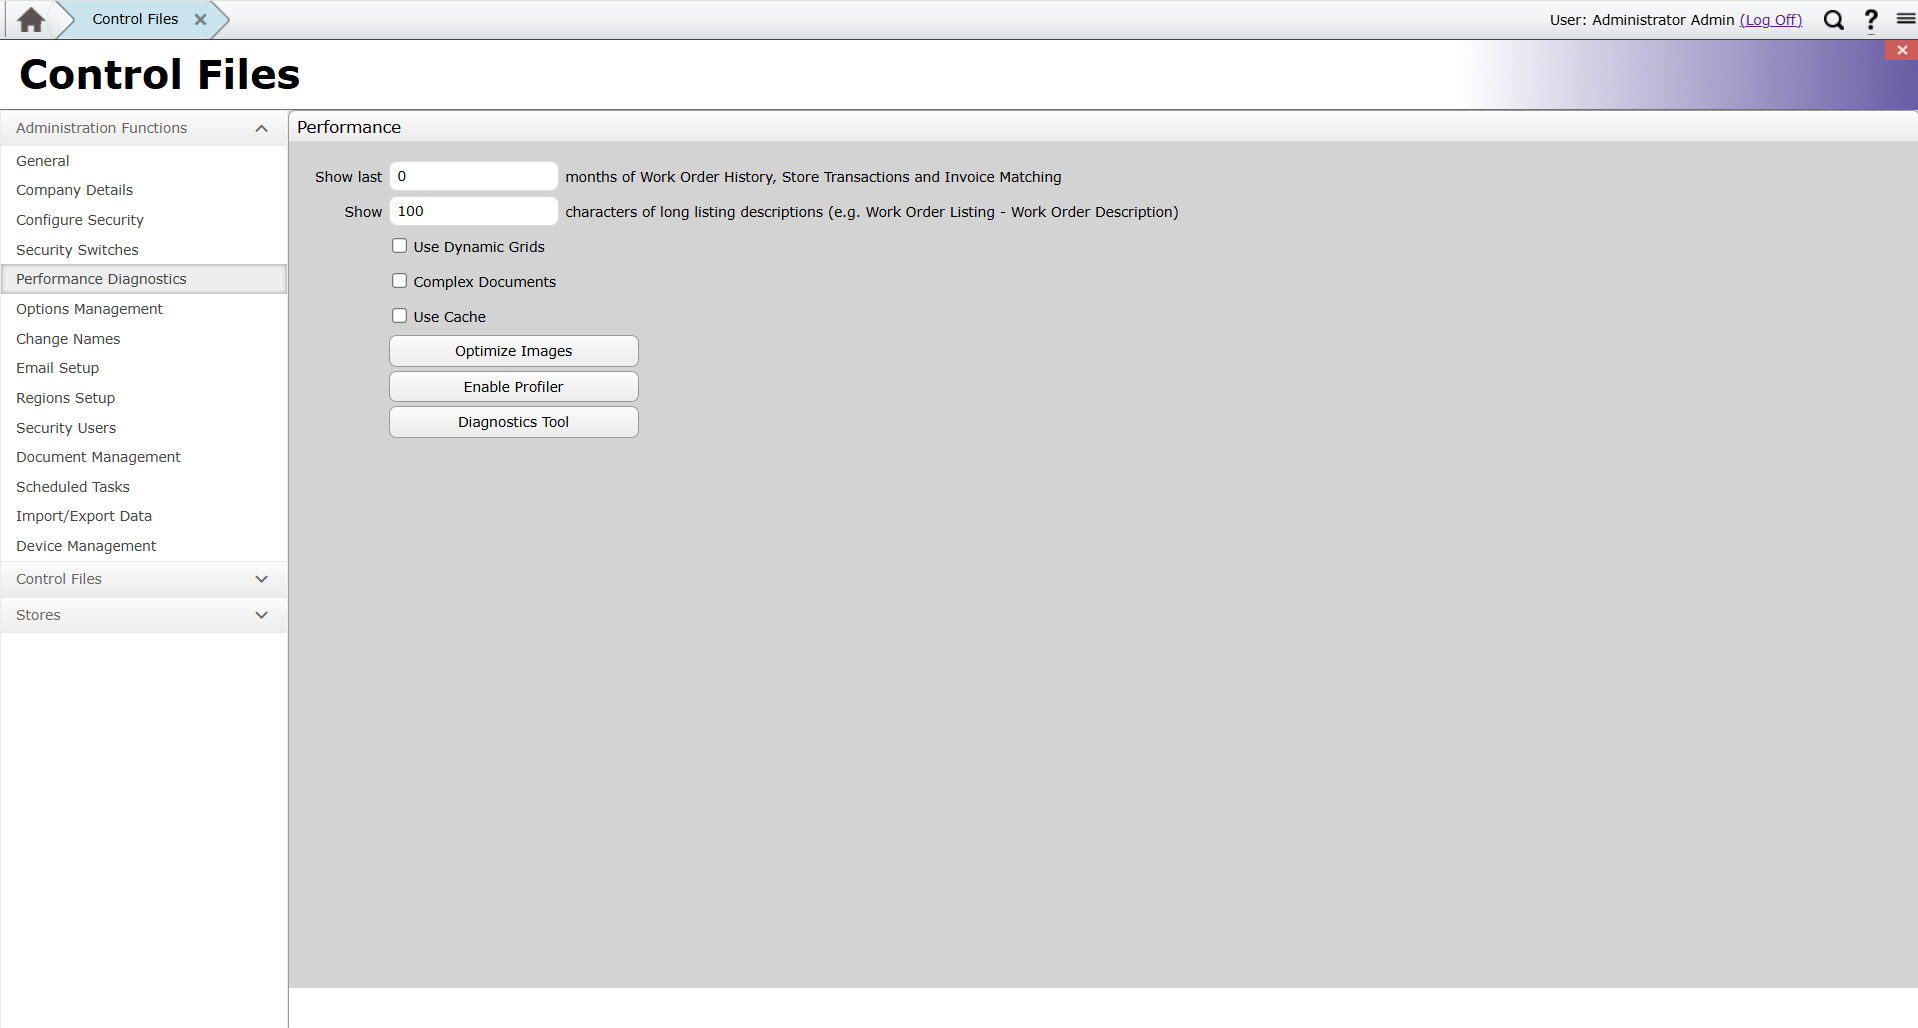Click the description characters field showing 100
The image size is (1918, 1028).
pos(473,211)
